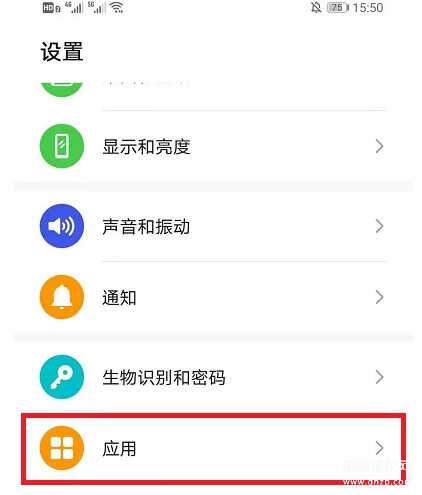
Task: Open 生物识别和密码 via its chevron arrow
Action: [379, 377]
